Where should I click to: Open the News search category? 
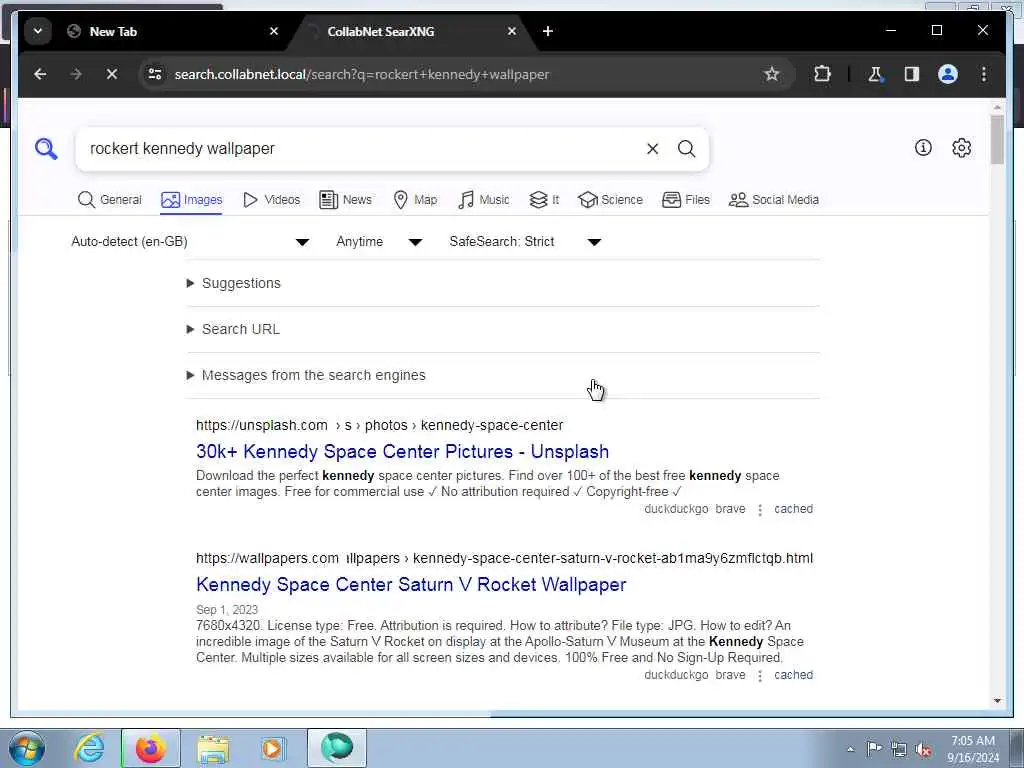345,200
